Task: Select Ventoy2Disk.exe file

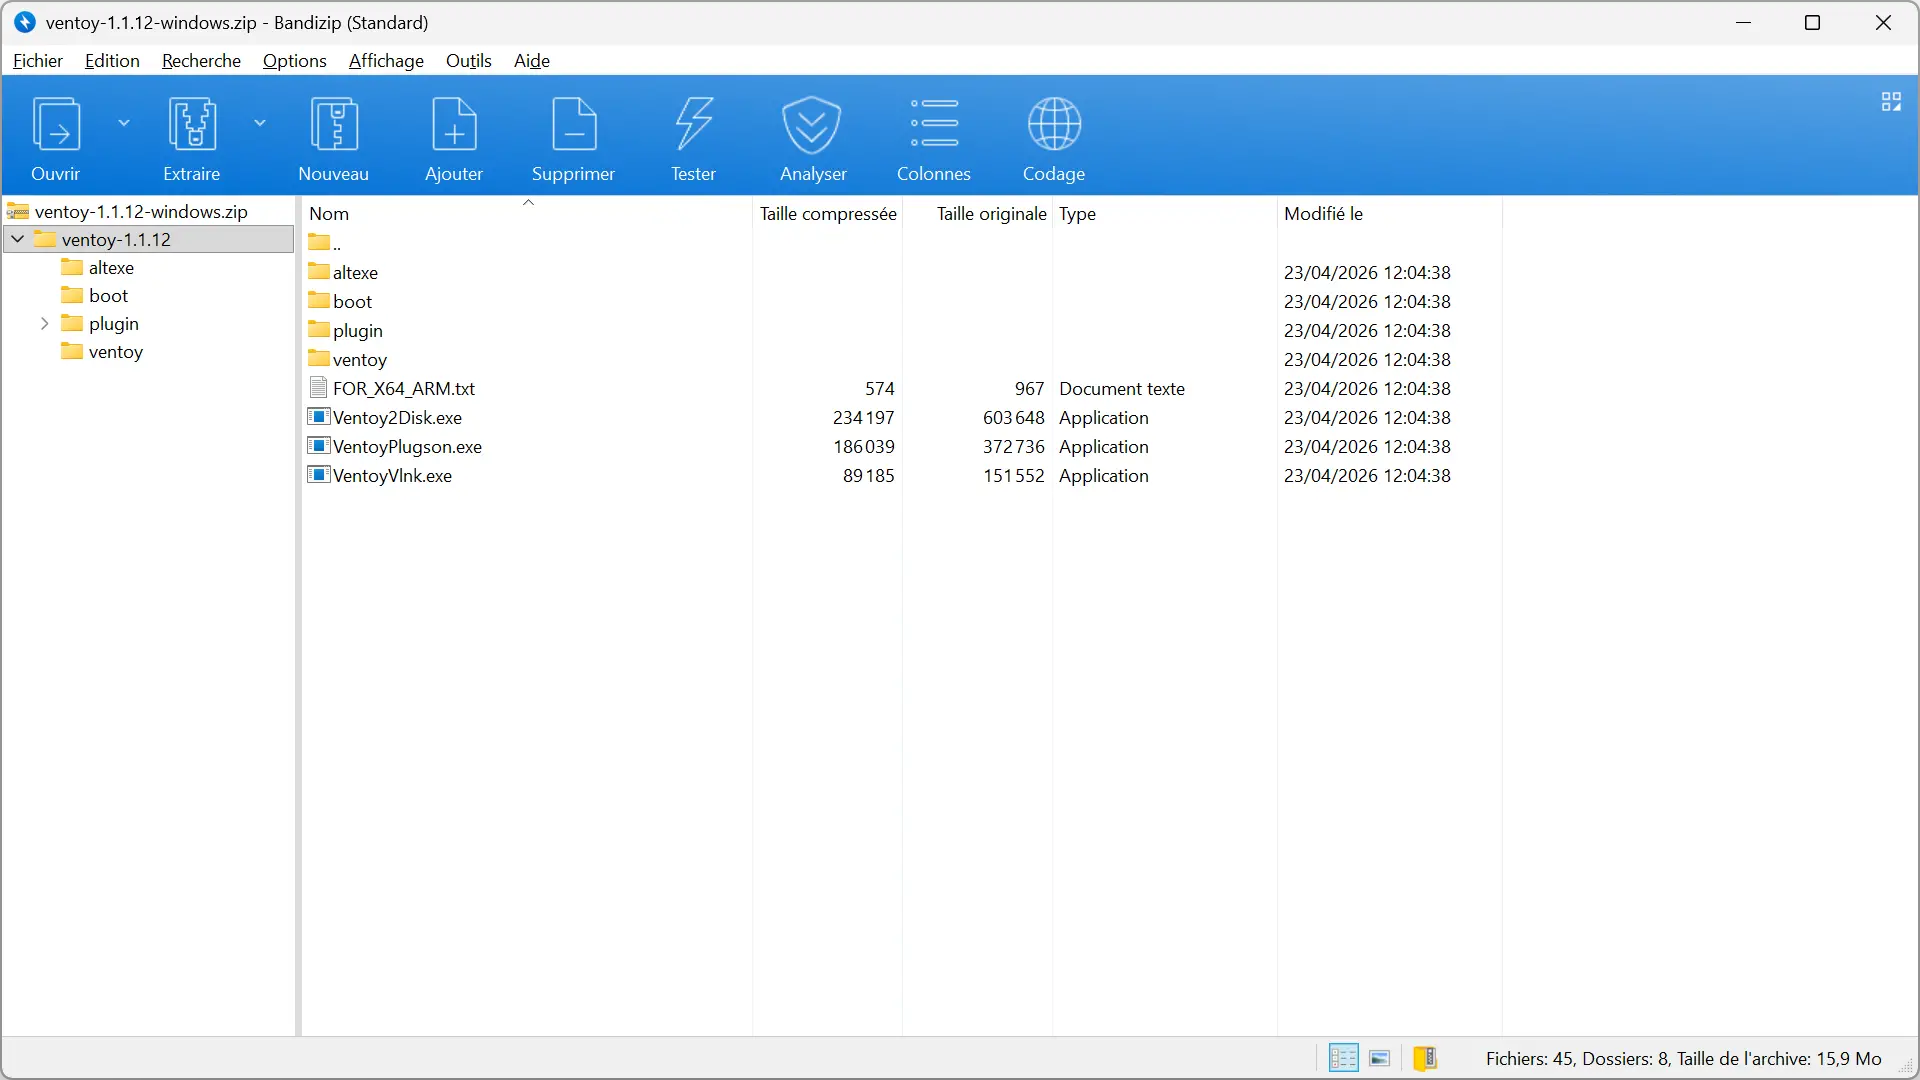Action: (x=902, y=417)
